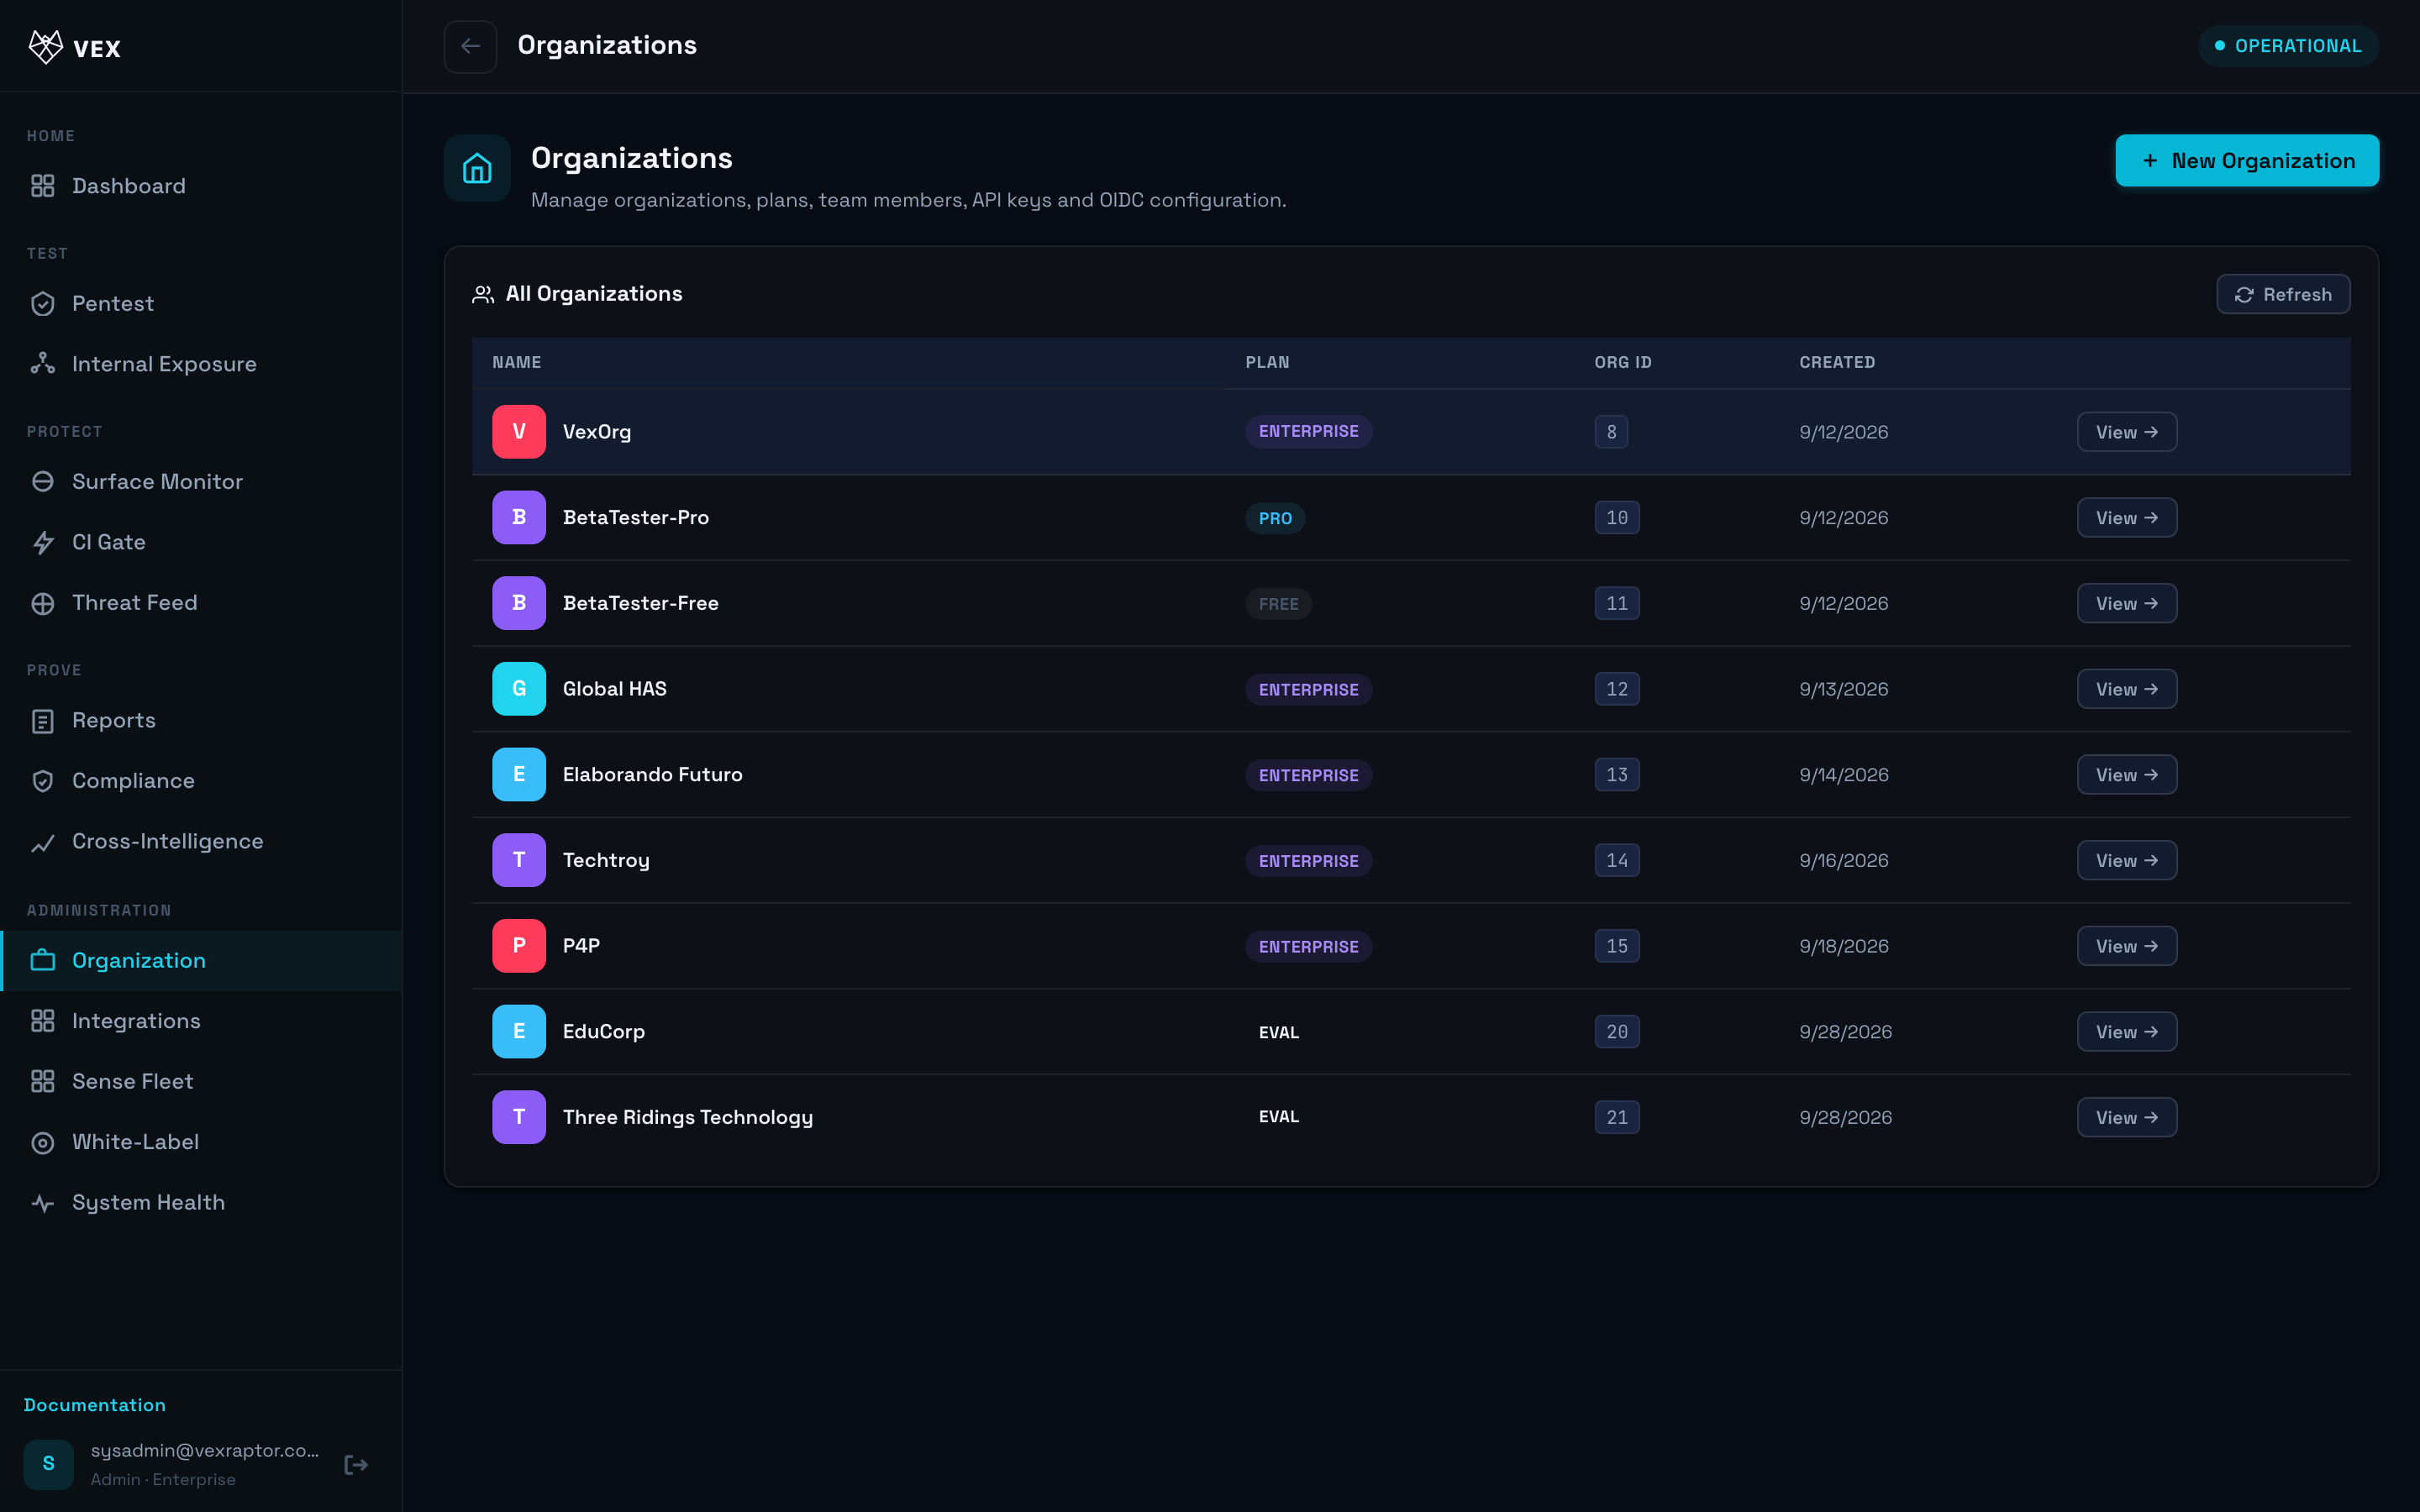This screenshot has width=2420, height=1512.
Task: Click the VexOrg avatar tile
Action: coord(519,432)
